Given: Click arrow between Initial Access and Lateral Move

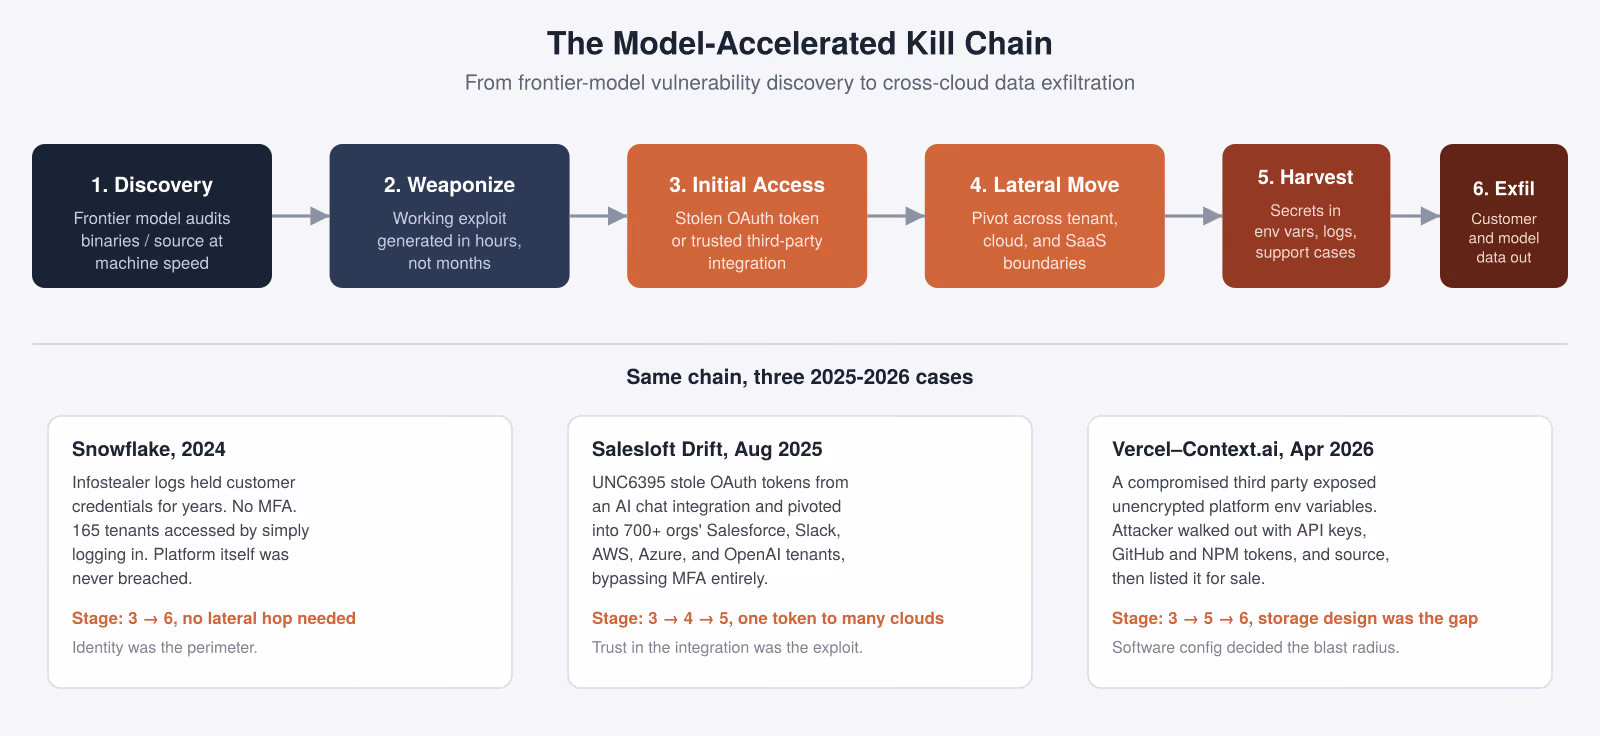Looking at the screenshot, I should click(x=896, y=216).
